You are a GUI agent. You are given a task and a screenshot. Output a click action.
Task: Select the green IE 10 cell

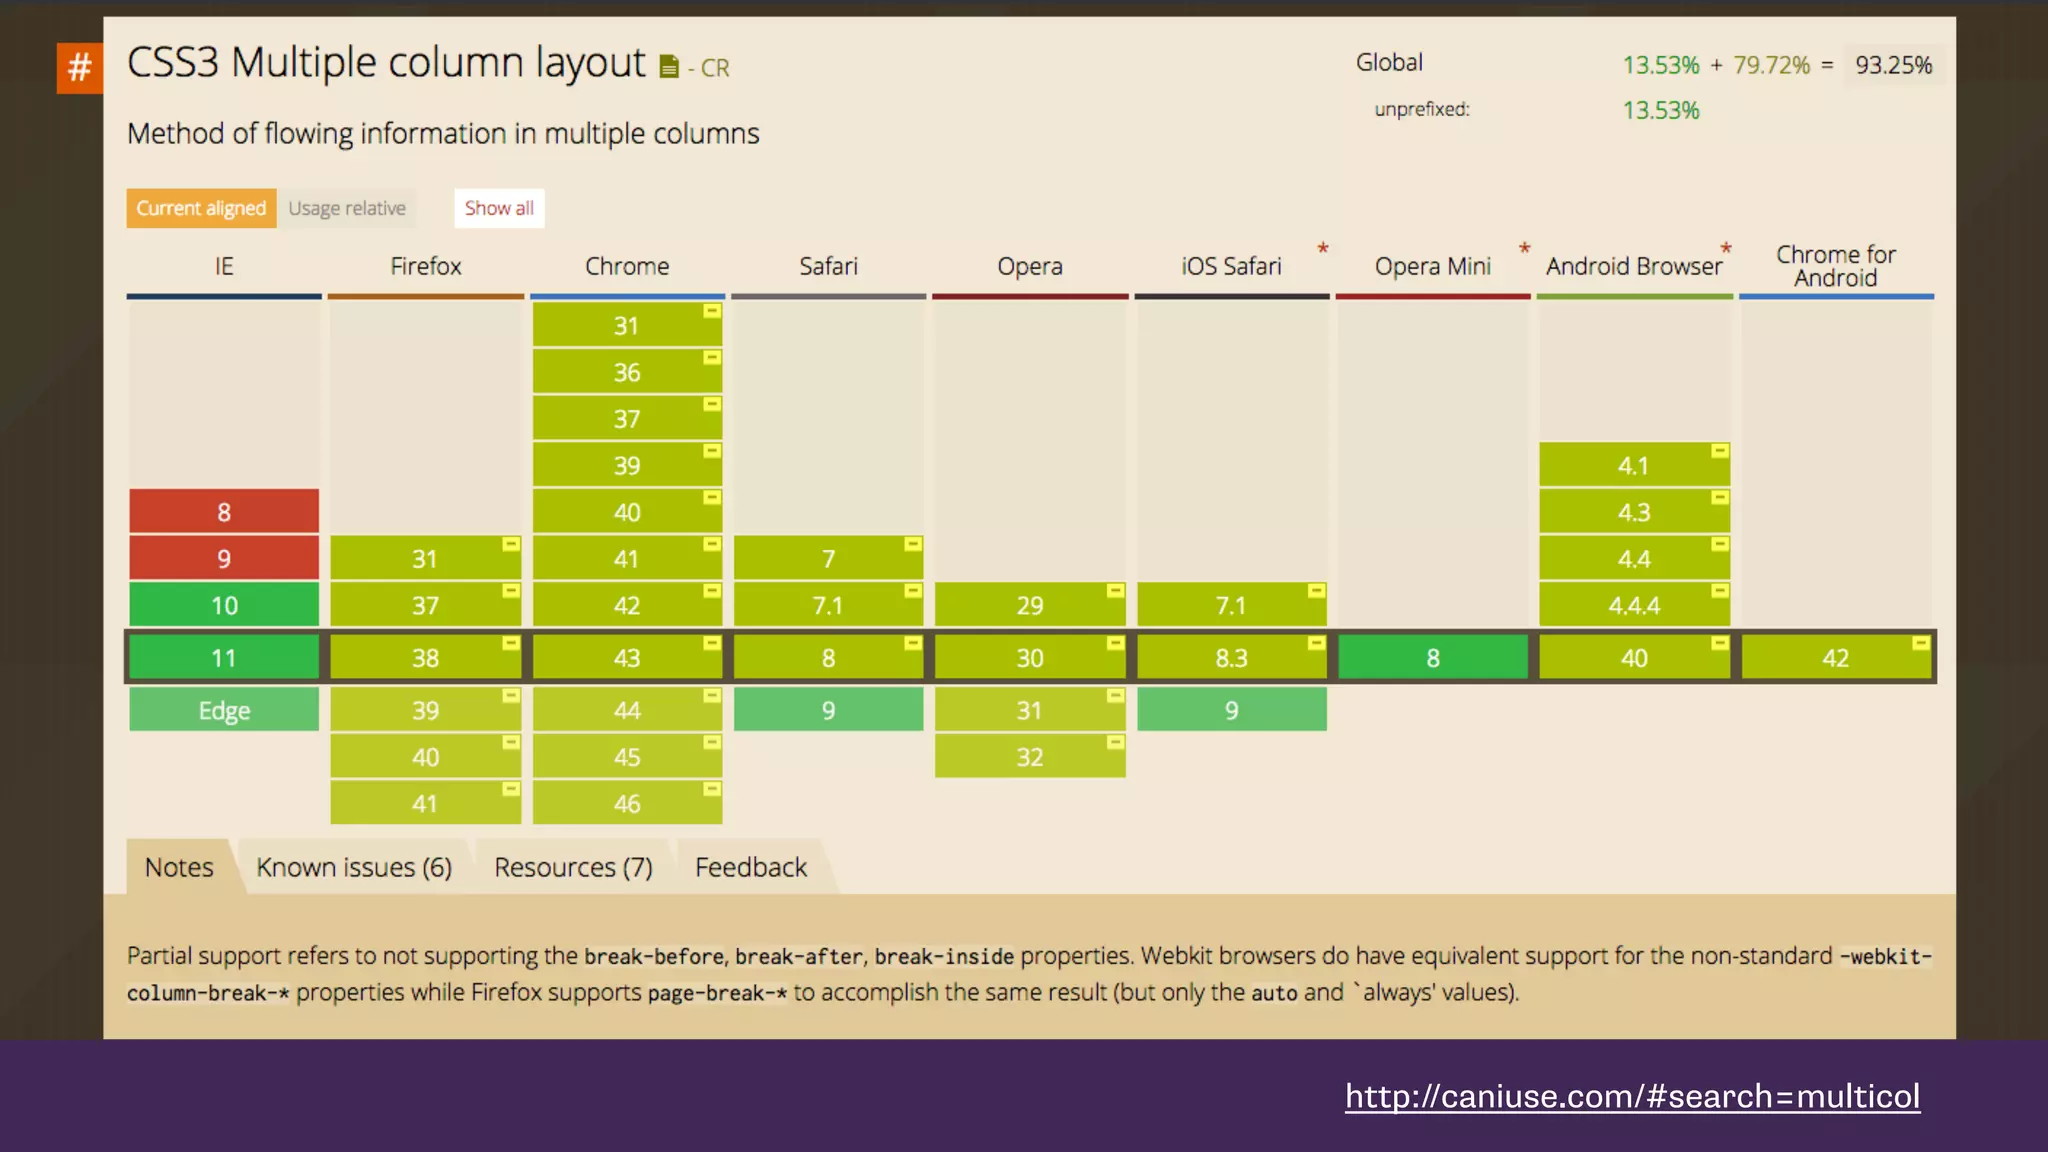point(224,605)
